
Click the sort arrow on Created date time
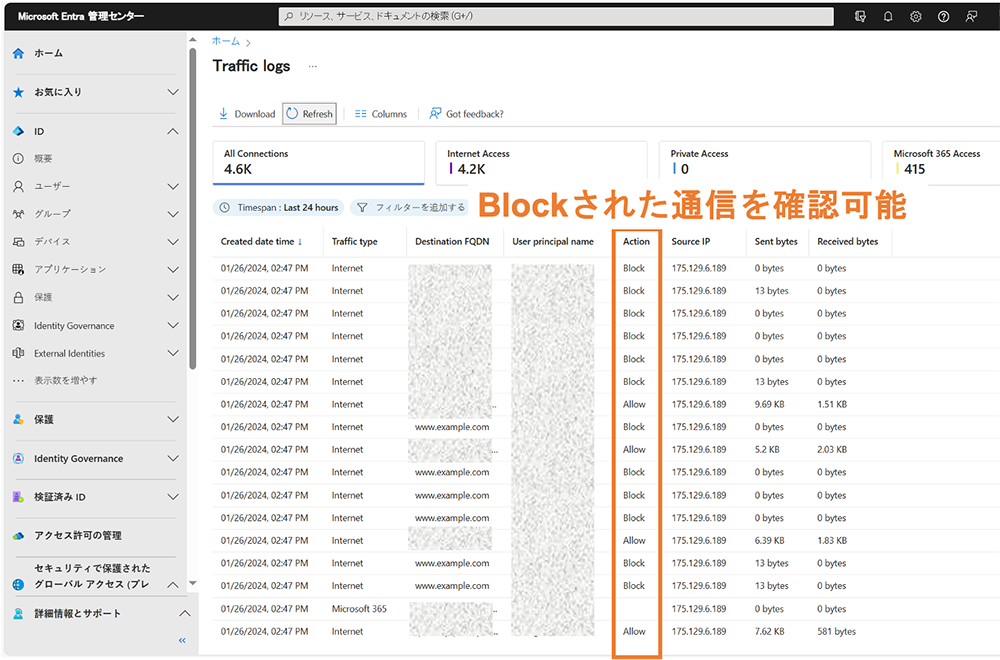(300, 242)
